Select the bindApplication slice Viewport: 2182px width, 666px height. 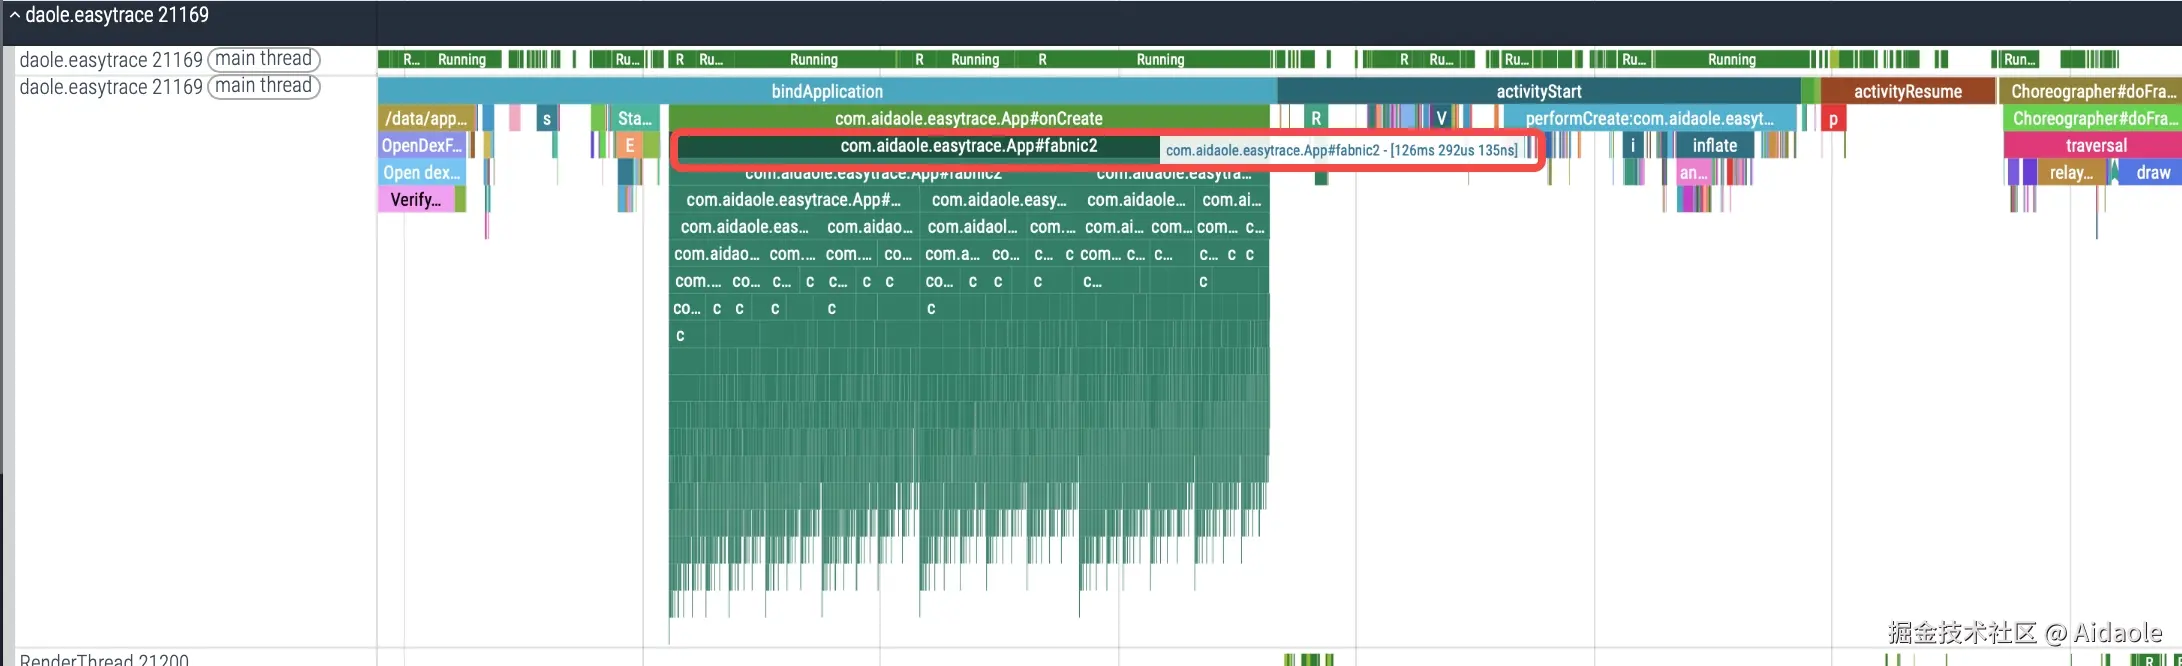click(827, 91)
